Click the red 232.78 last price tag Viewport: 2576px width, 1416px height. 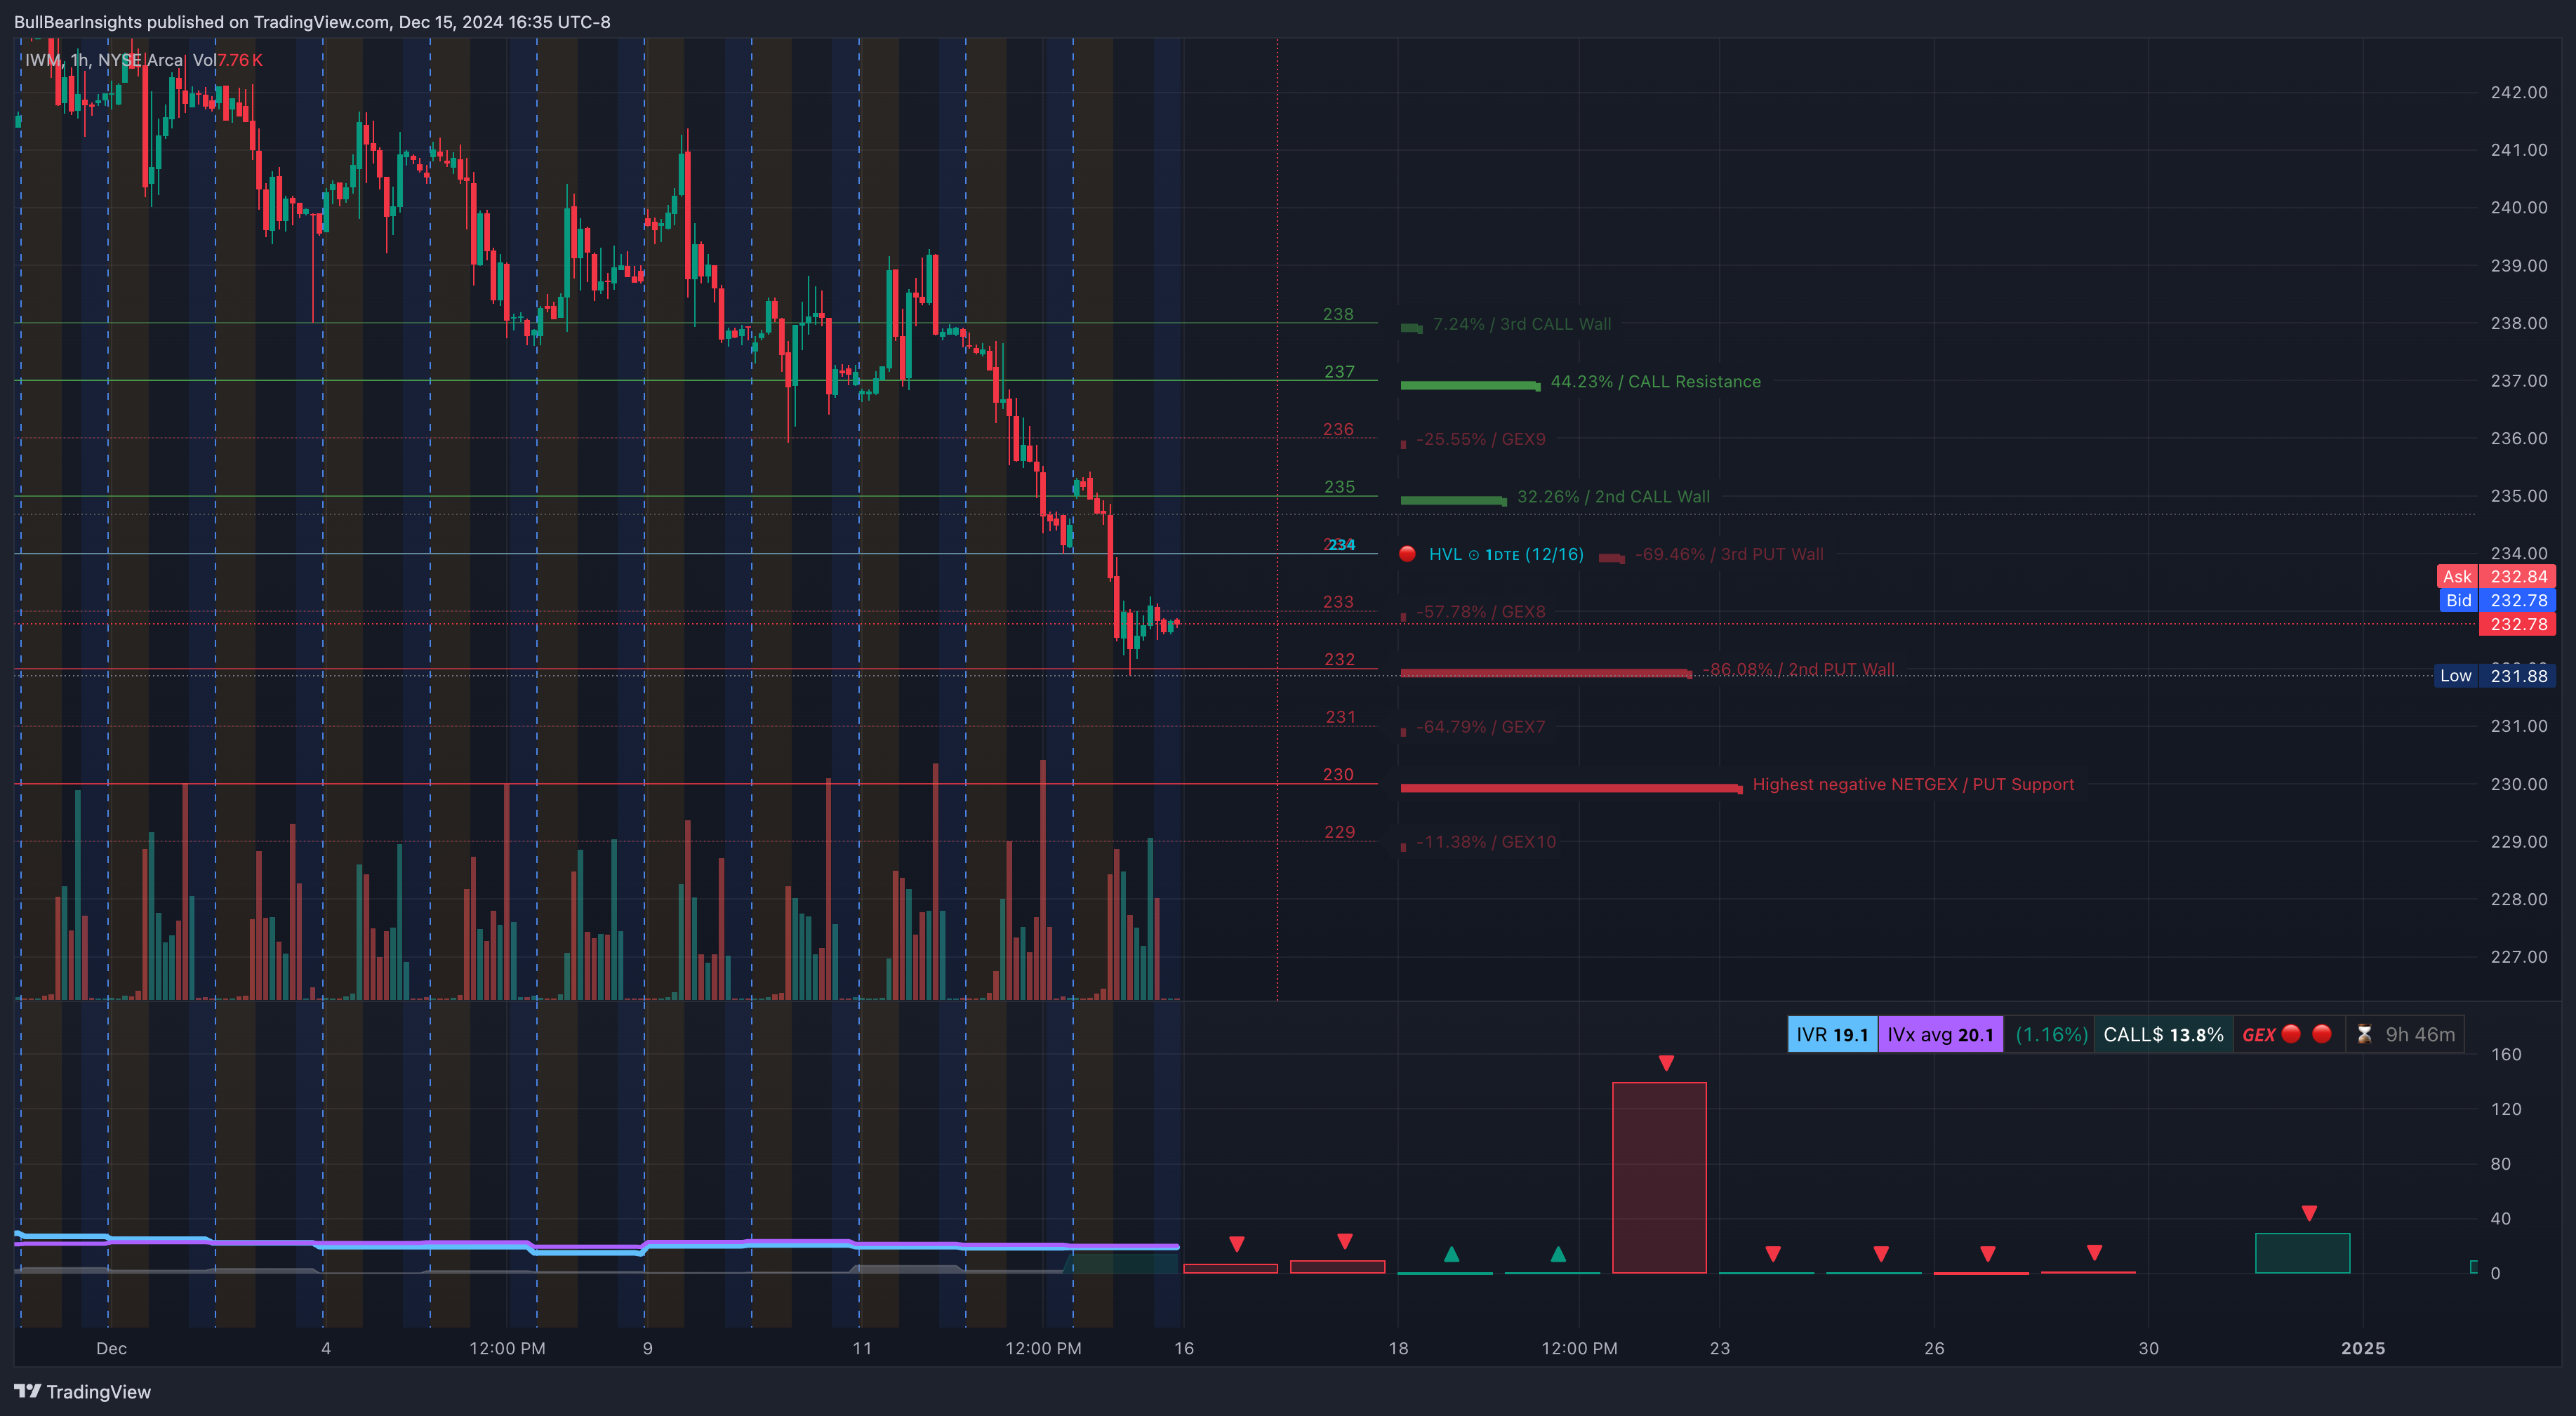tap(2517, 624)
